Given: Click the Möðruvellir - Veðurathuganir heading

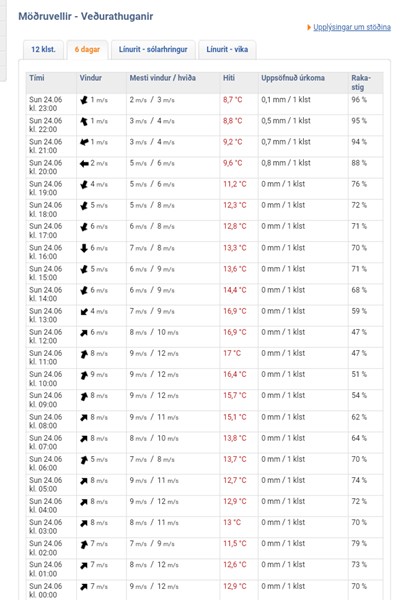Looking at the screenshot, I should [86, 16].
